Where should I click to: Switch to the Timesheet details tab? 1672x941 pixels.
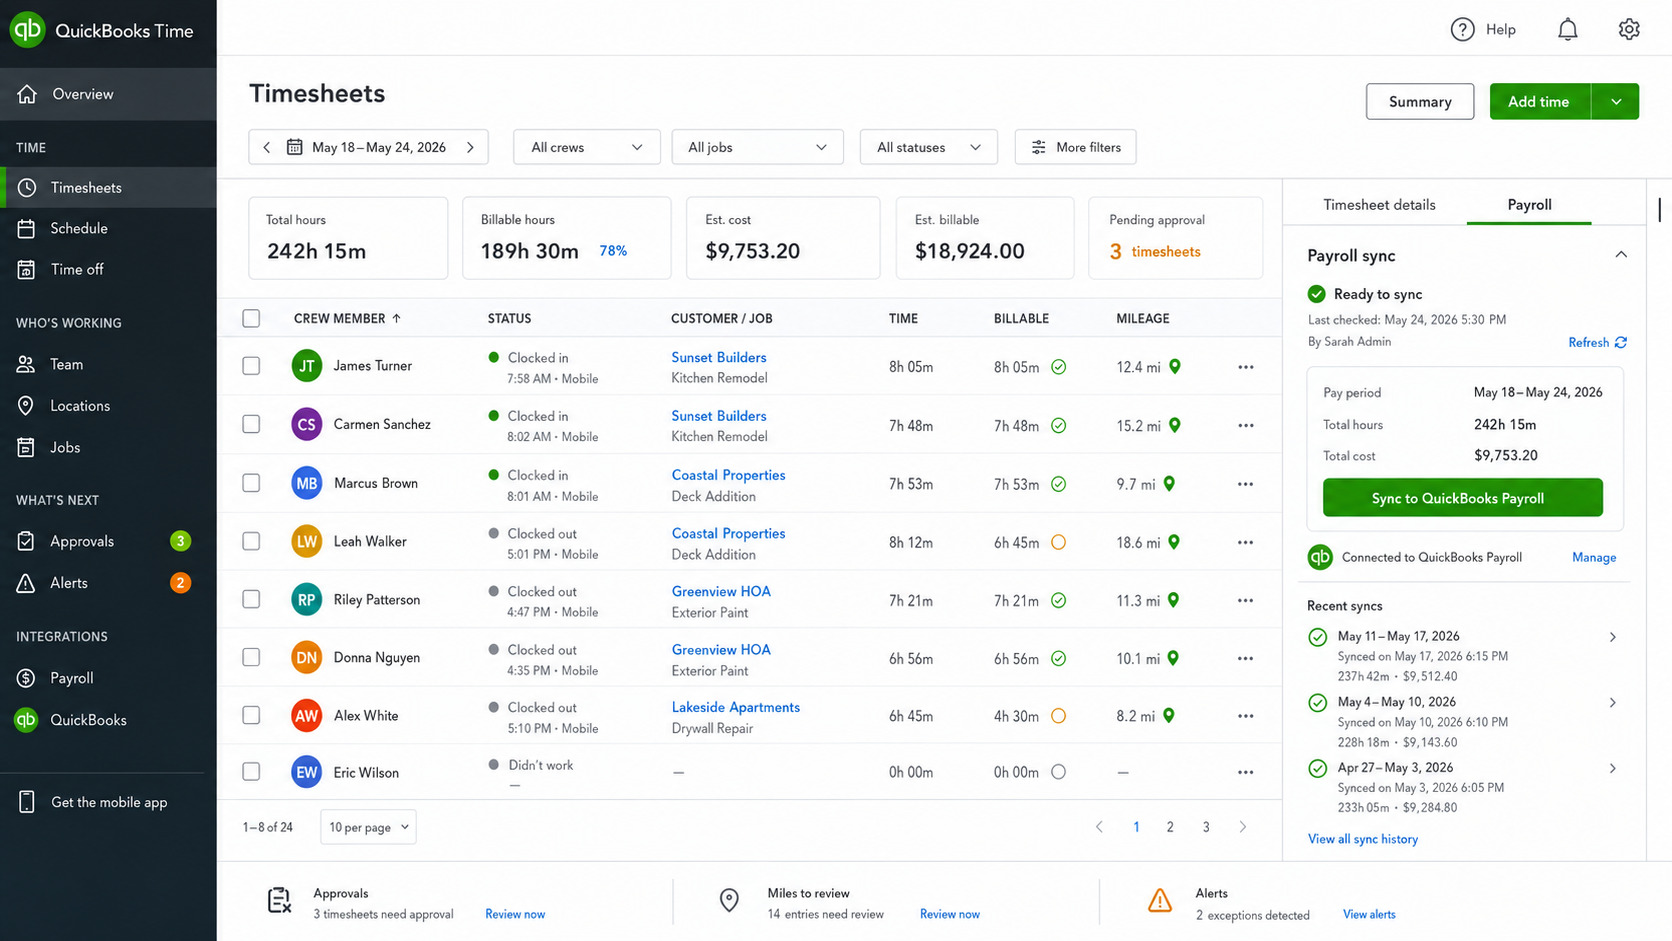coord(1379,204)
